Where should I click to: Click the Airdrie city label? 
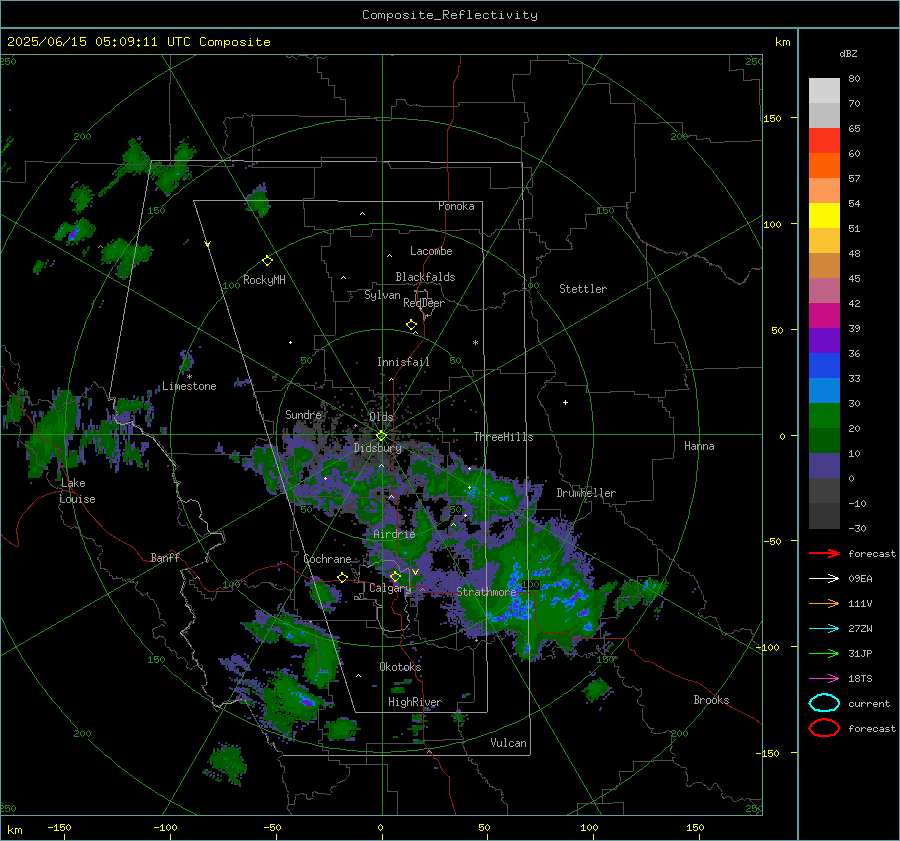(x=394, y=534)
